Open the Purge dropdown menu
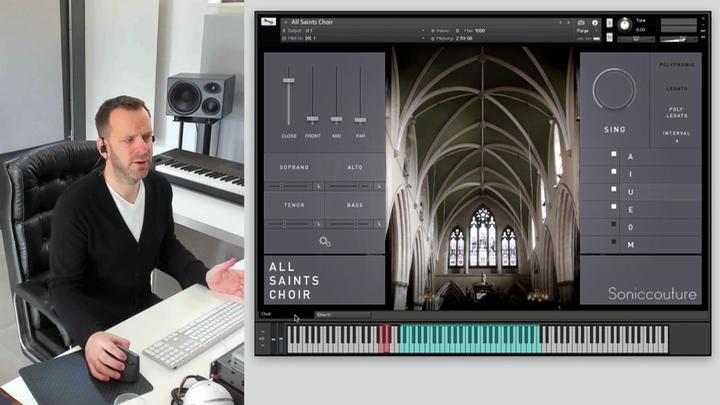 (587, 31)
